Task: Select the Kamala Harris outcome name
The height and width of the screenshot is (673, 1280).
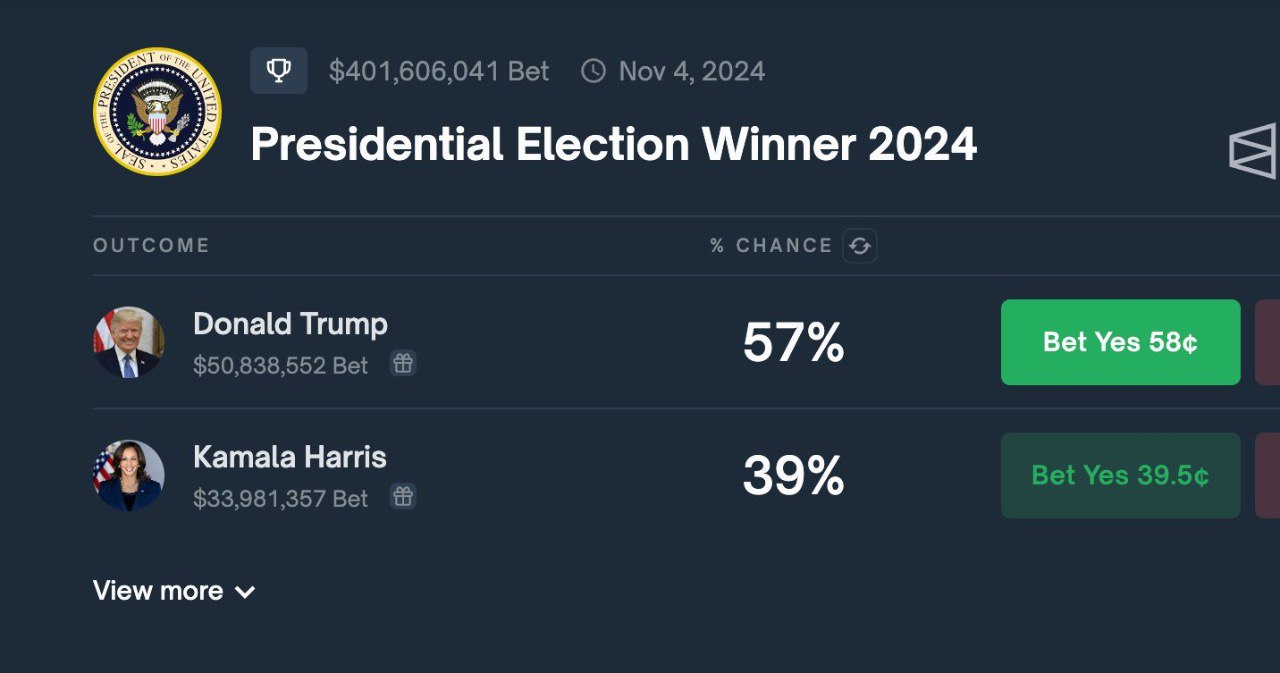Action: point(290,457)
